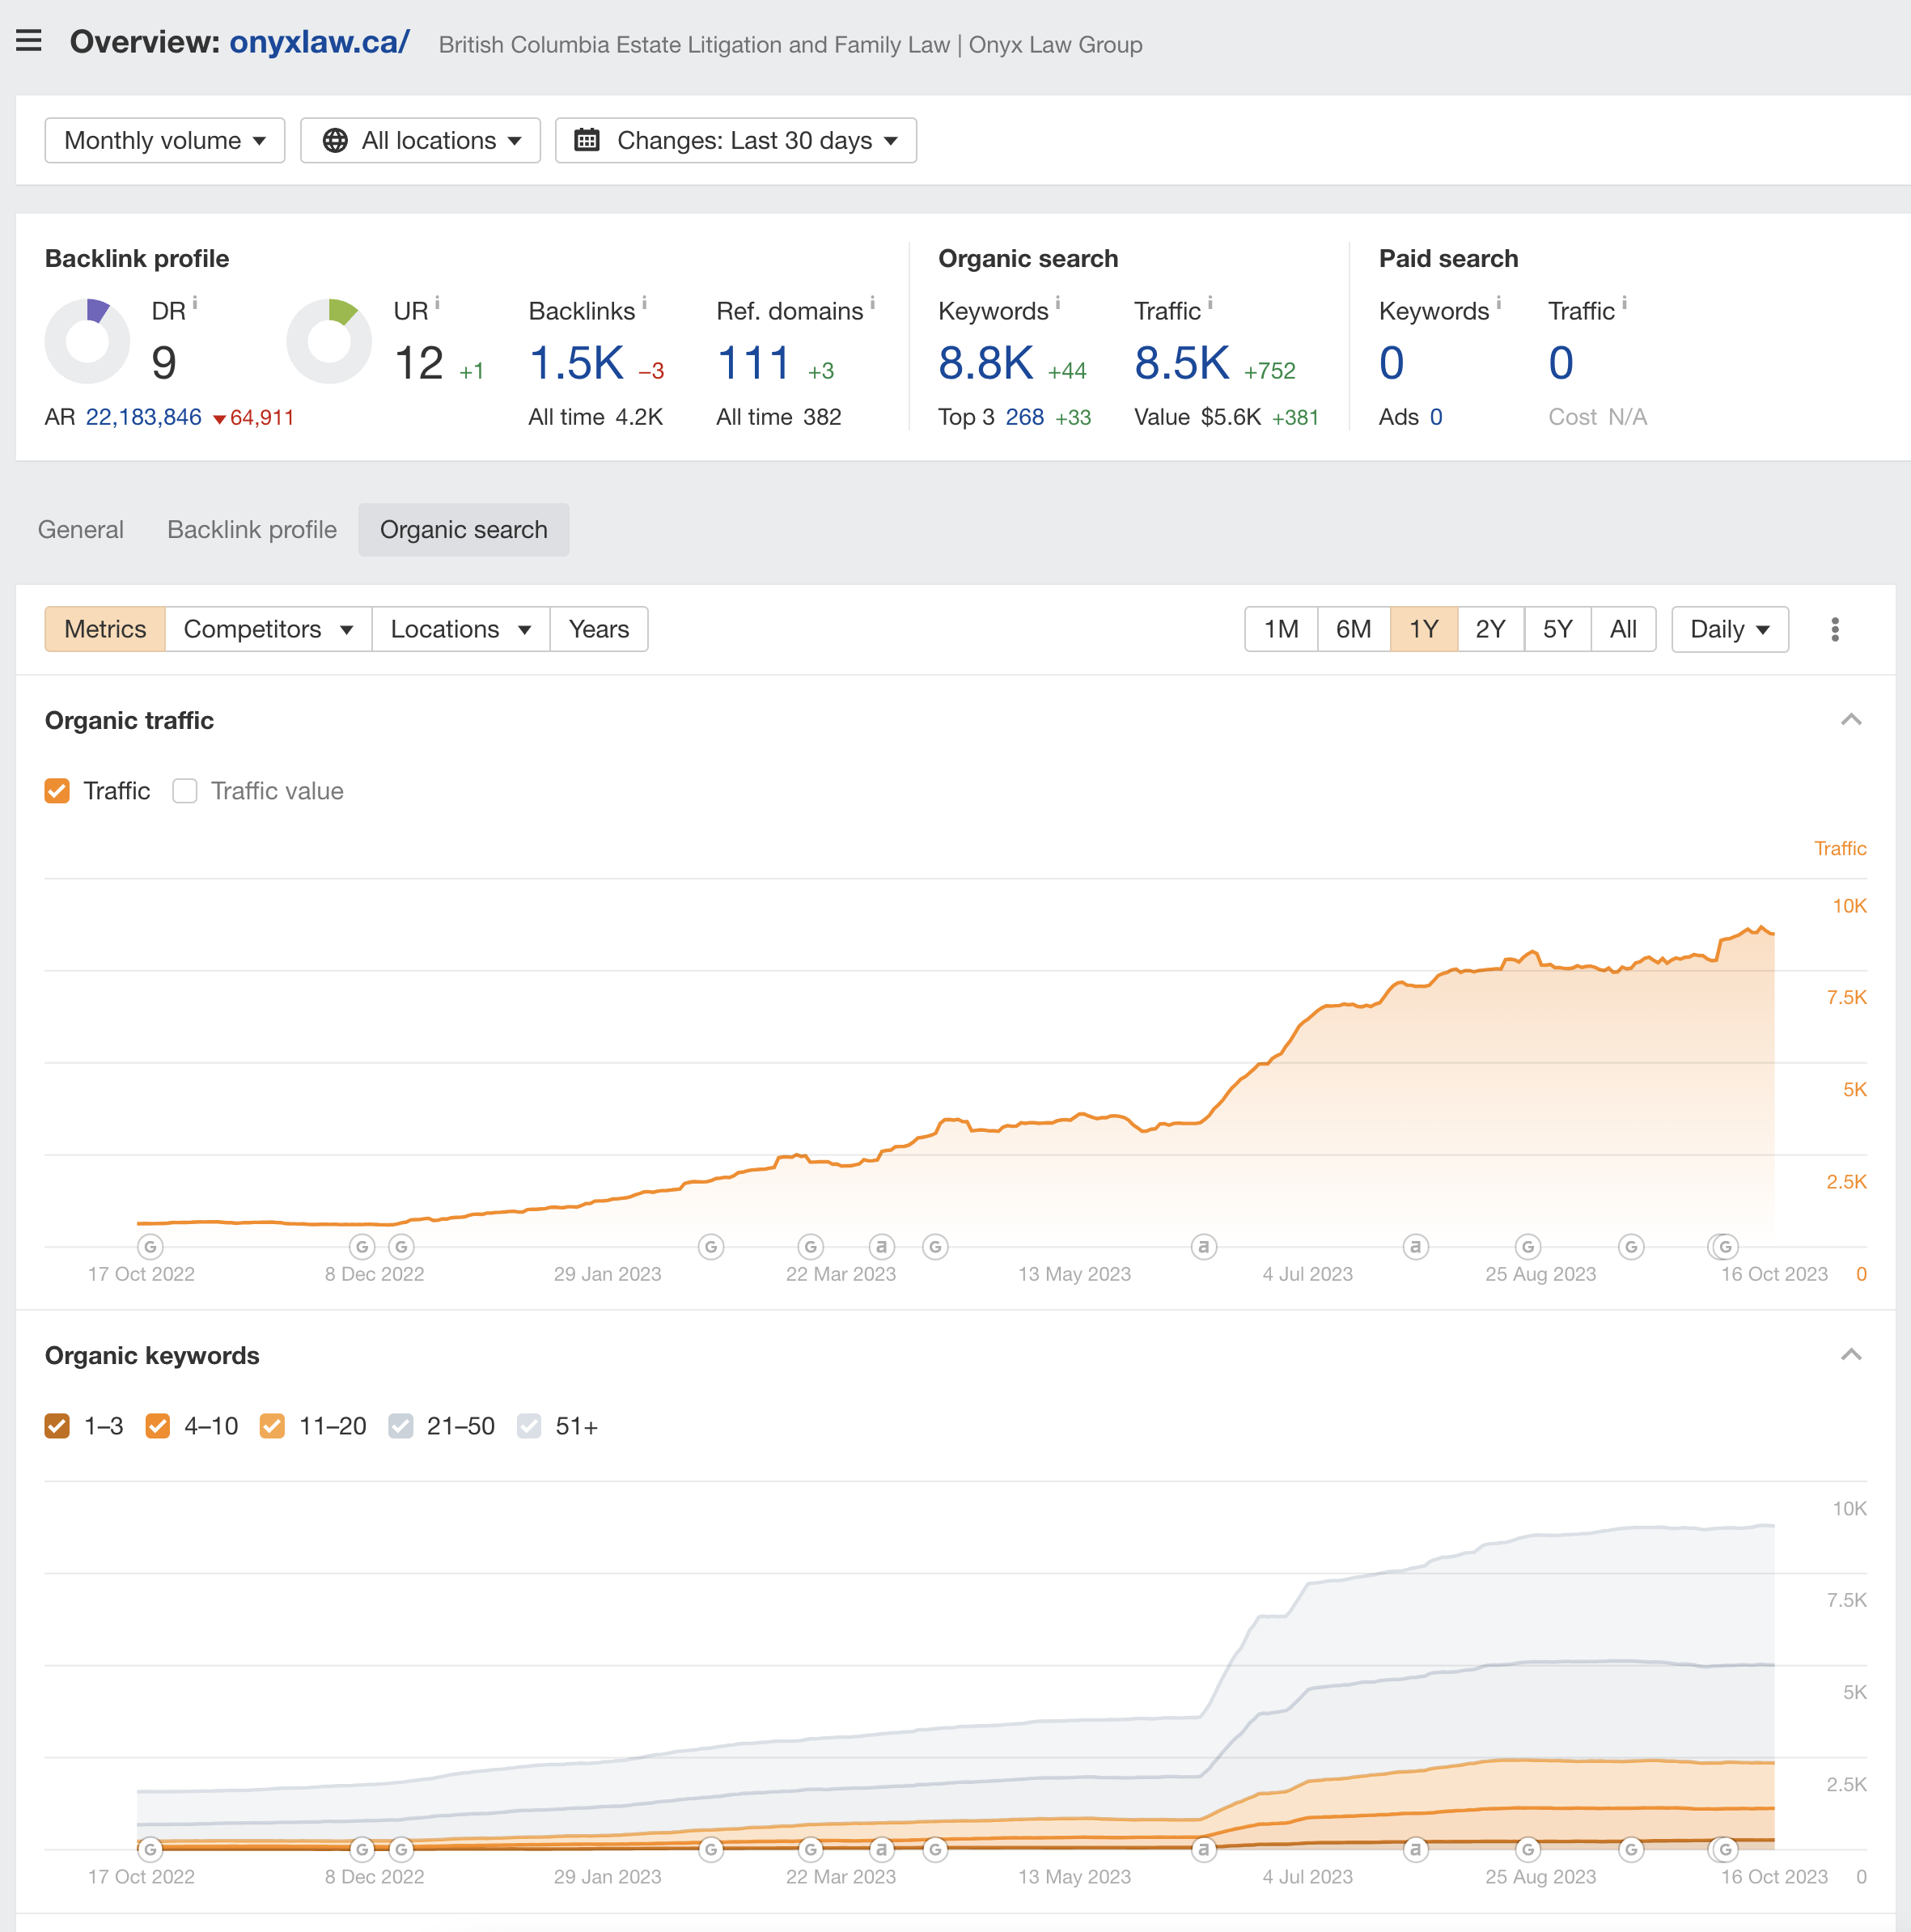Click the Backlinks info icon
Viewport: 1911px width, 1932px height.
645,303
